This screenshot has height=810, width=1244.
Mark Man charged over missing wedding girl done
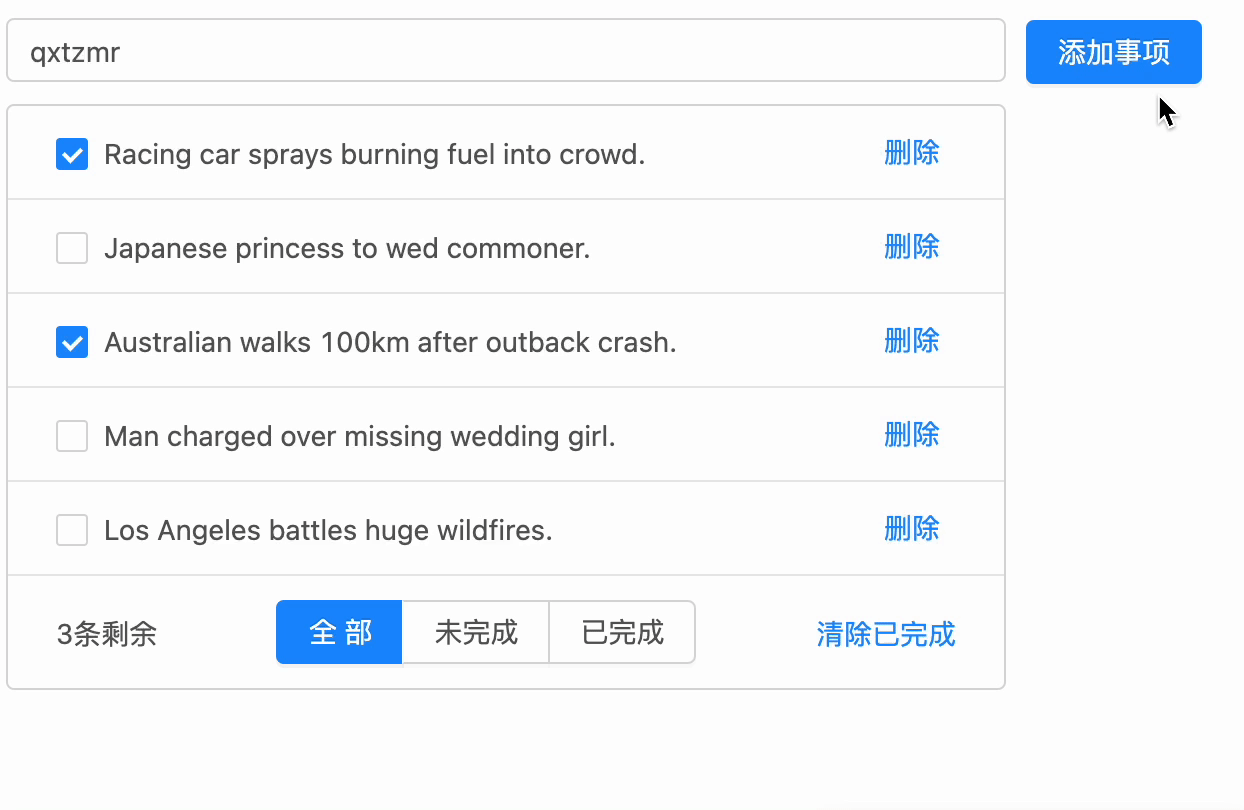pos(72,436)
